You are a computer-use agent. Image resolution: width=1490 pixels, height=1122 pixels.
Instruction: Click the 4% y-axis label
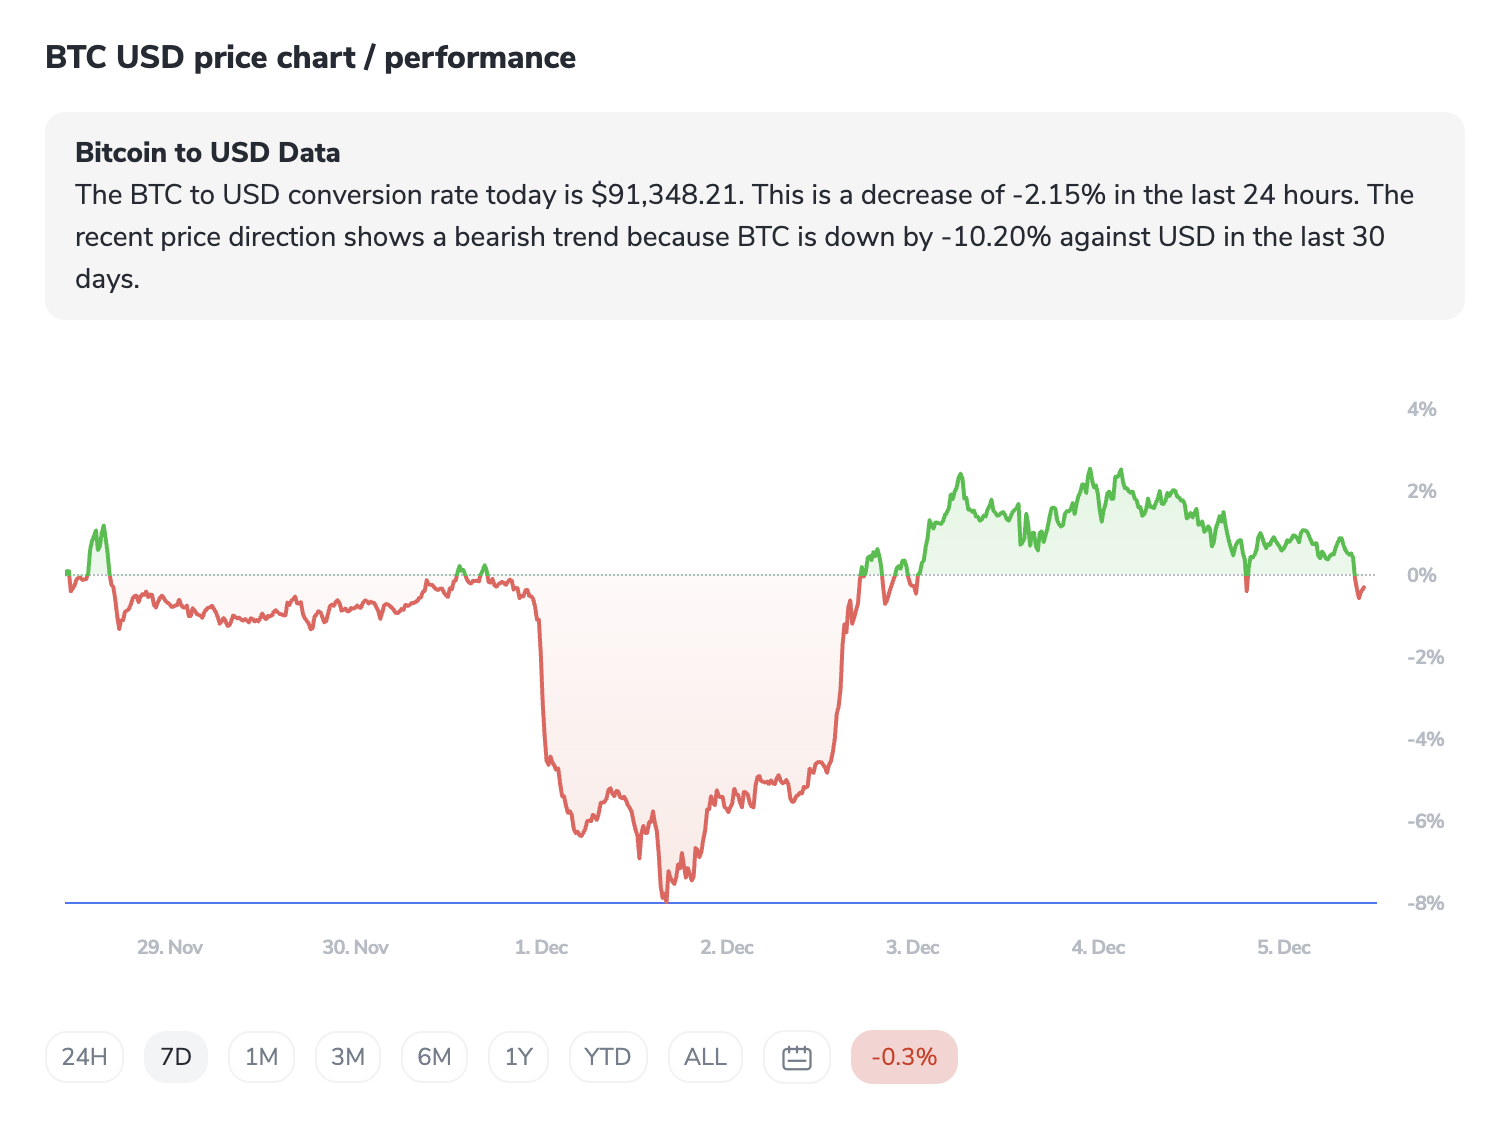[x=1421, y=409]
